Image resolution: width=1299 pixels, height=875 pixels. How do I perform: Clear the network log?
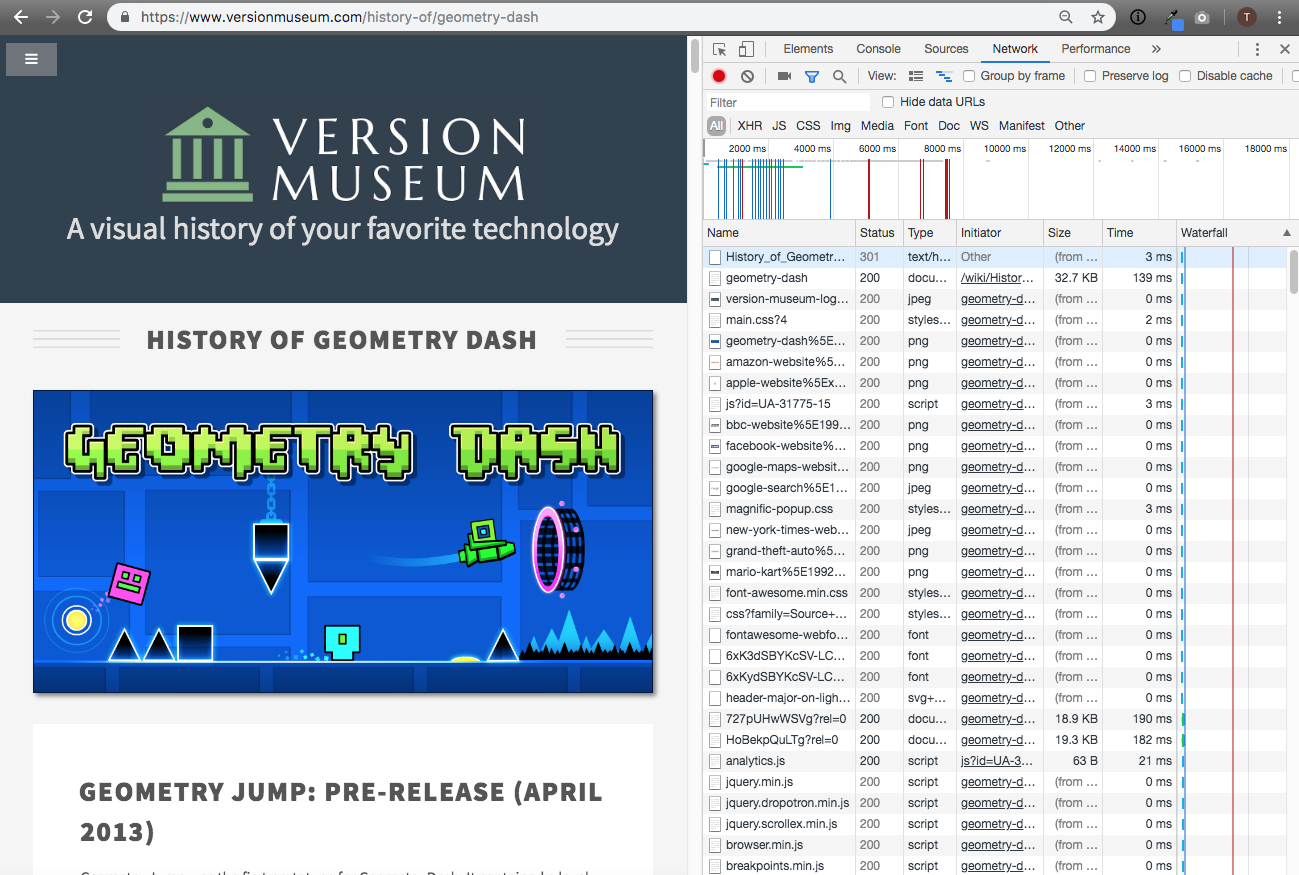pos(747,76)
